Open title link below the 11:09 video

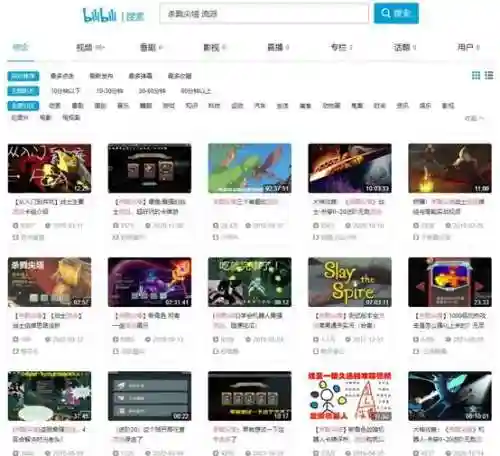pyautogui.click(x=448, y=206)
